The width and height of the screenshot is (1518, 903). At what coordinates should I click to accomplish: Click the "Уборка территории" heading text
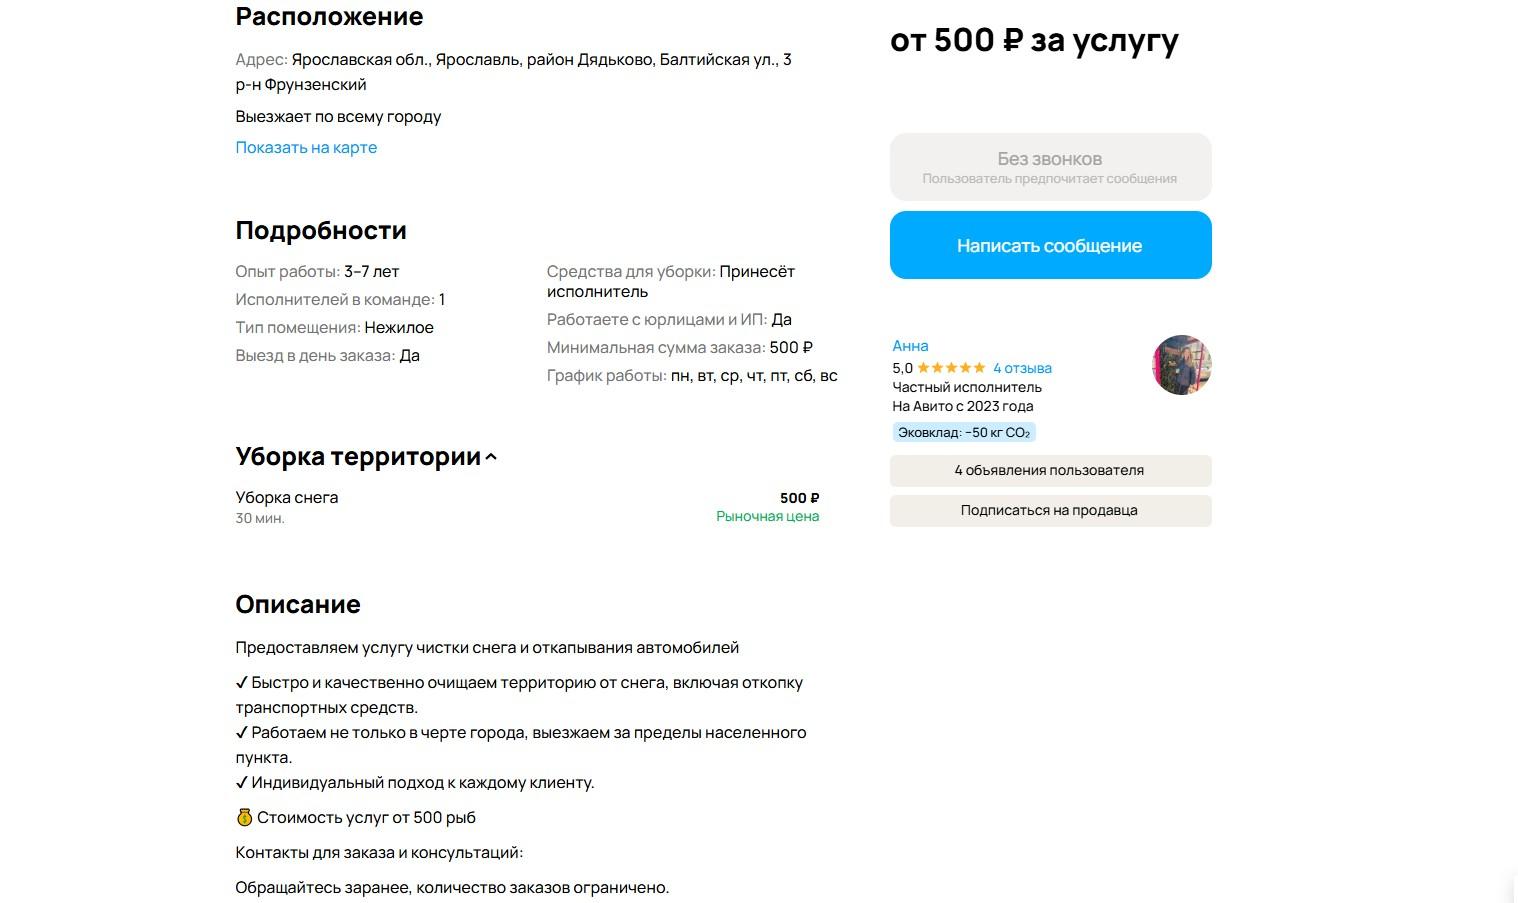click(x=358, y=457)
